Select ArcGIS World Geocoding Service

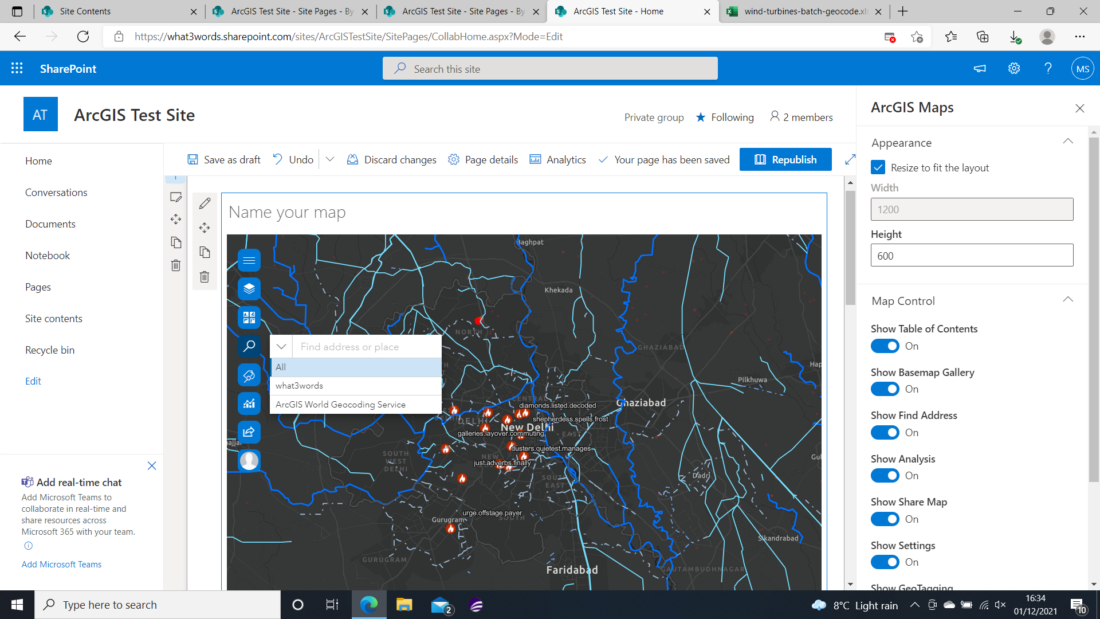coord(356,405)
